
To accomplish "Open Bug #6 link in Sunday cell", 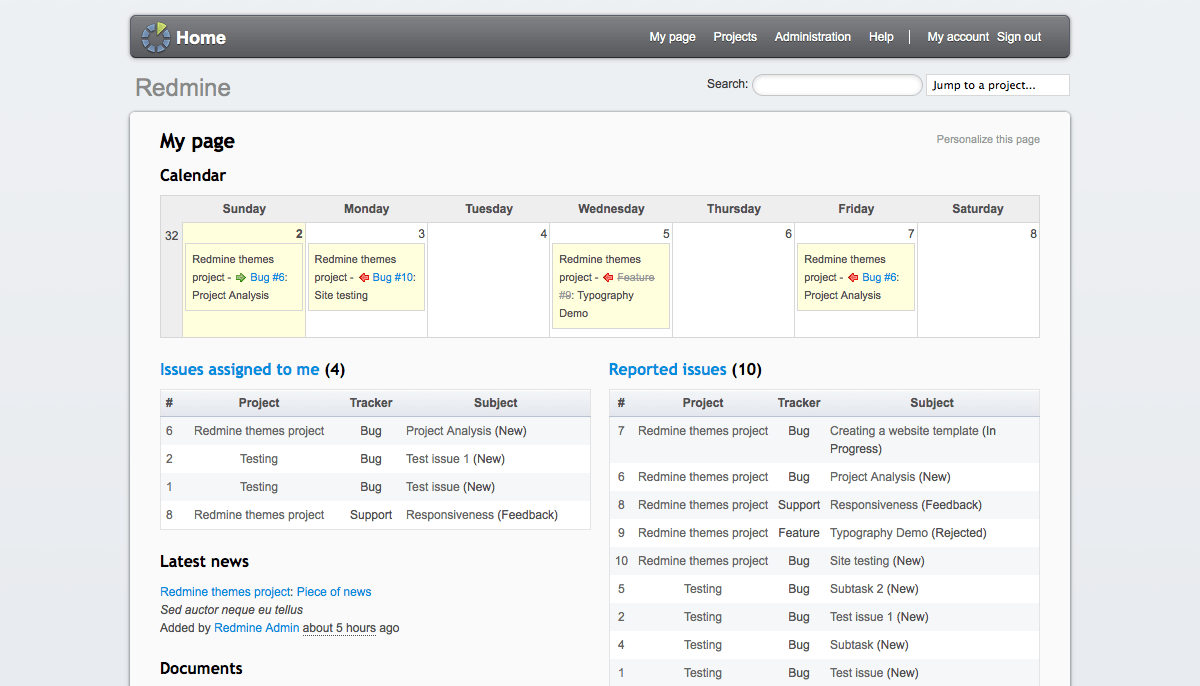I will tap(268, 277).
